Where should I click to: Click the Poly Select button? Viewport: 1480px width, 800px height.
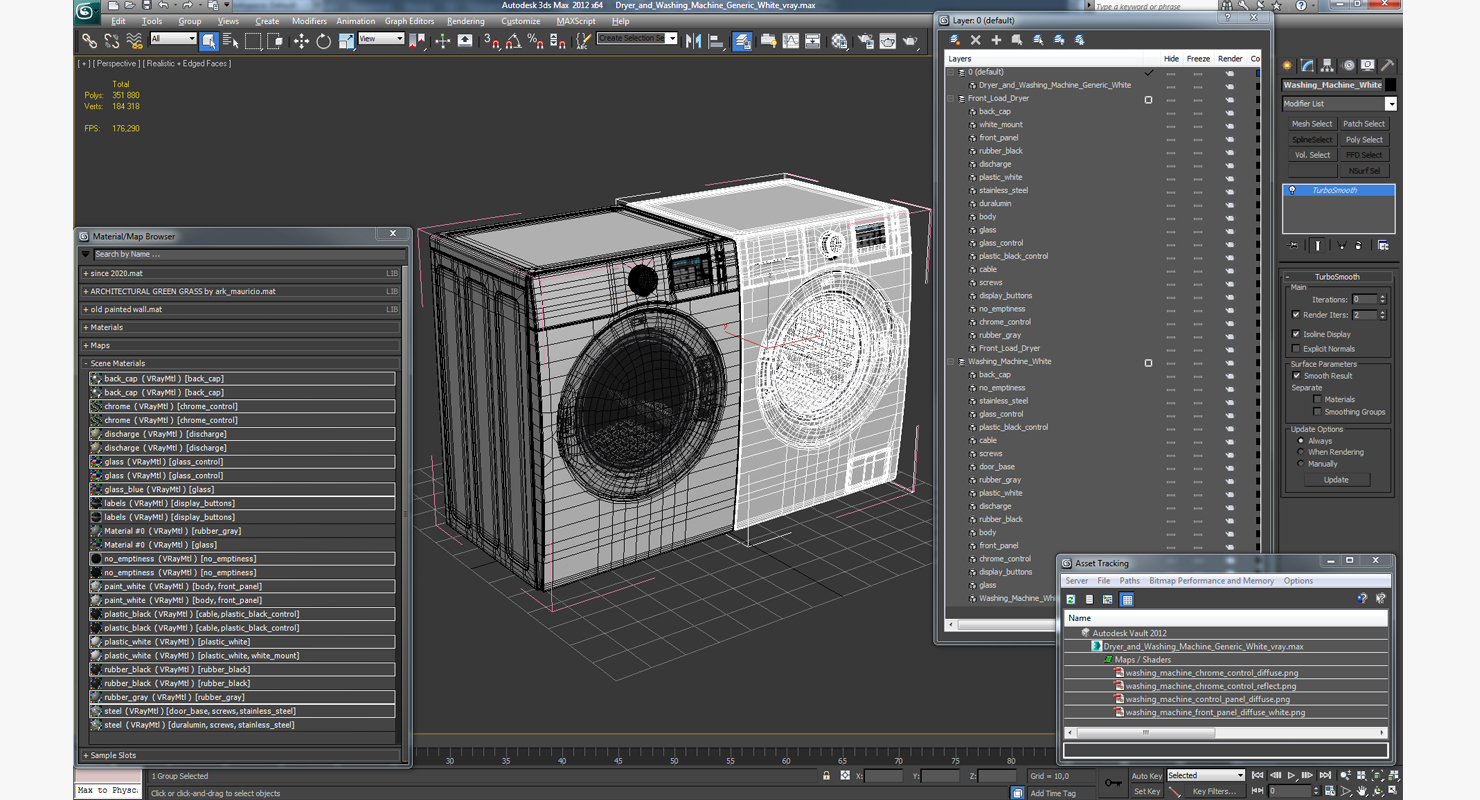tap(1364, 140)
